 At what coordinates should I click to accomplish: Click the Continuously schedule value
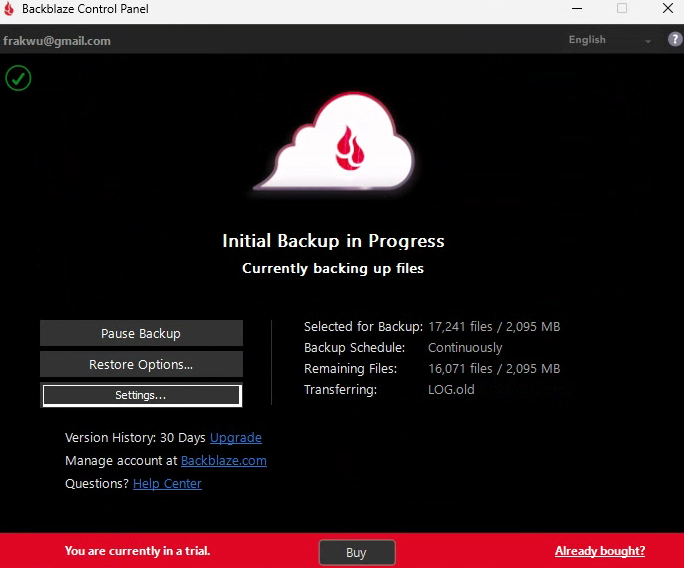[465, 348]
